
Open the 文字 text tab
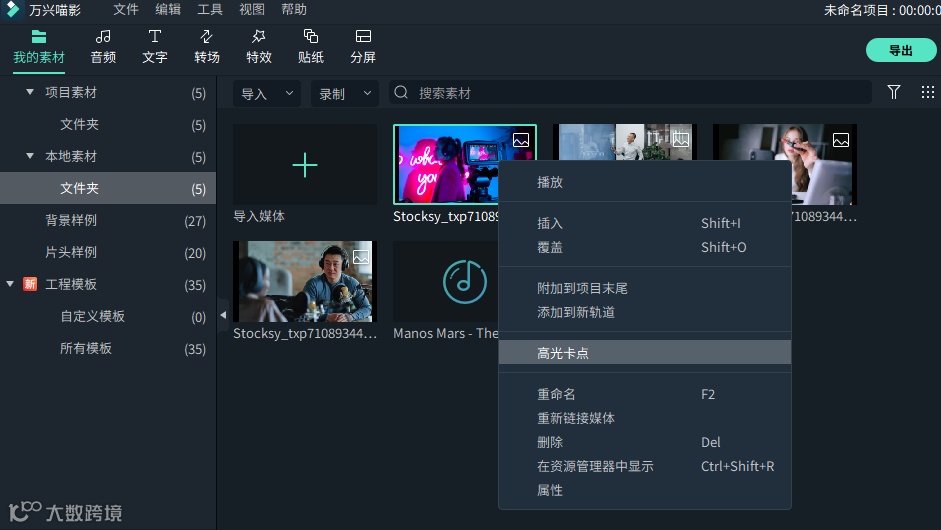click(155, 47)
